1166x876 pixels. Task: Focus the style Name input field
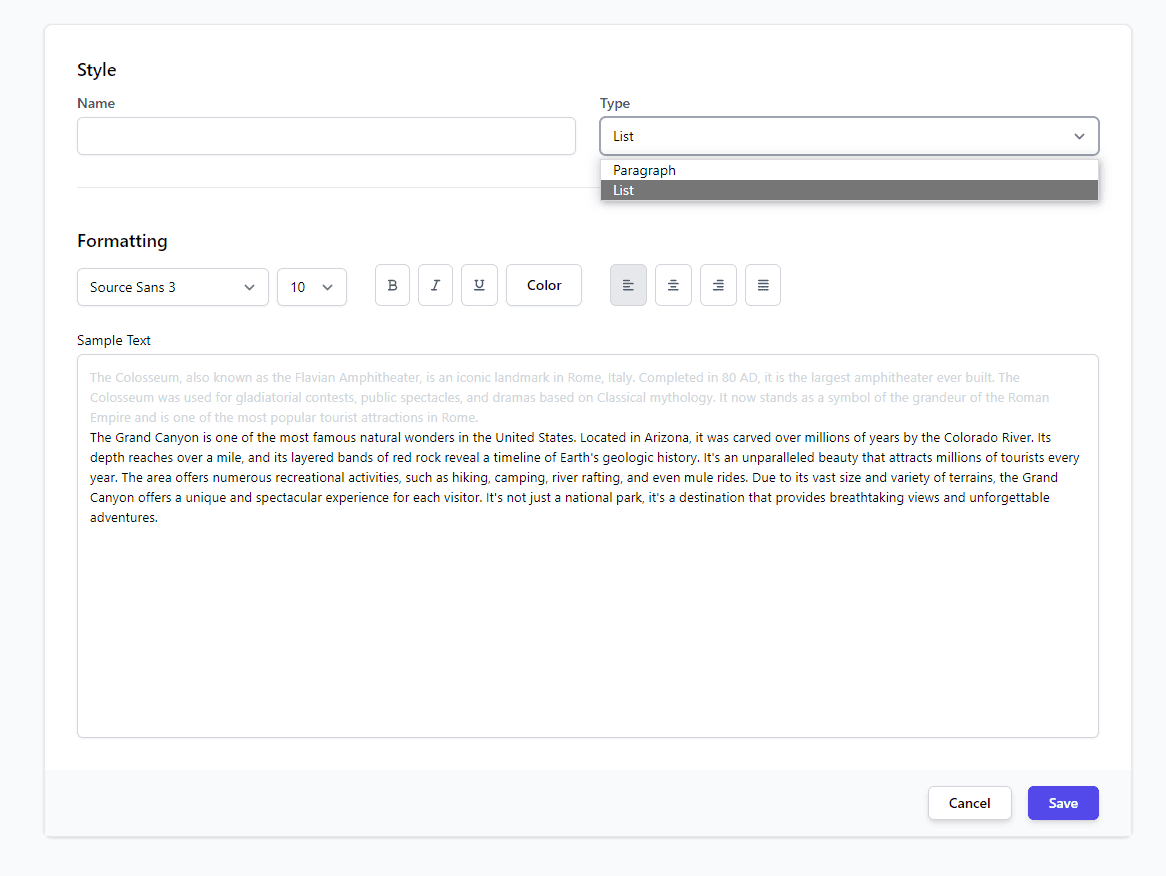coord(326,136)
